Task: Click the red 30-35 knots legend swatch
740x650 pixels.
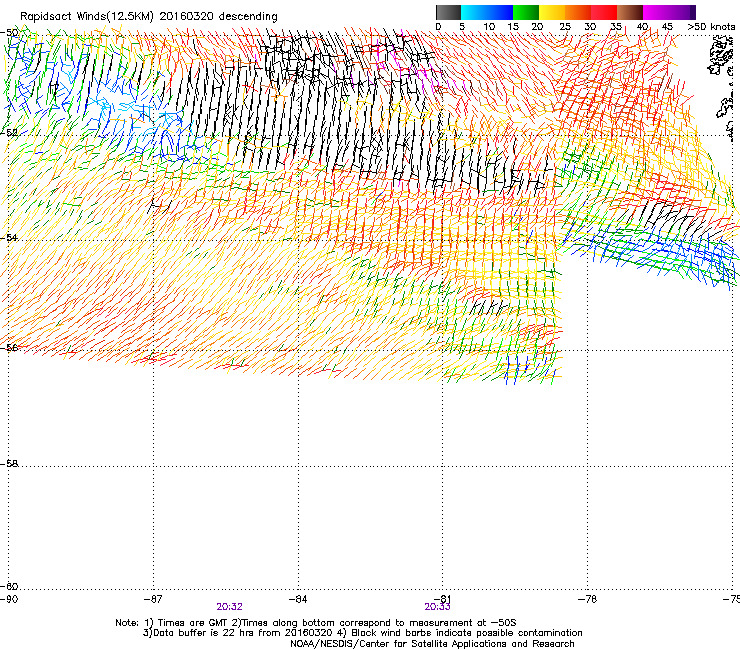Action: point(604,12)
